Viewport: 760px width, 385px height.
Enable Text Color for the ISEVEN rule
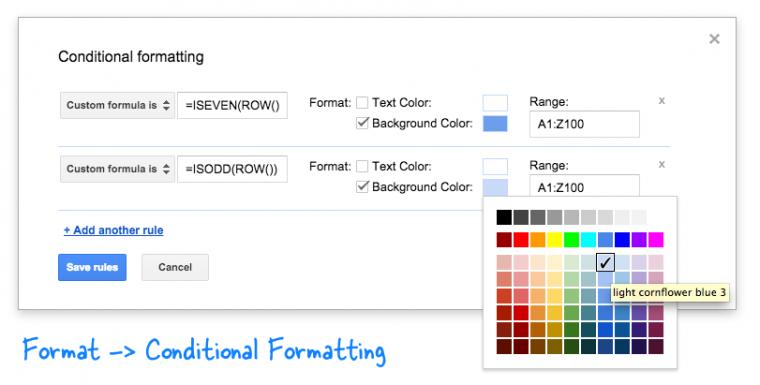coord(362,103)
